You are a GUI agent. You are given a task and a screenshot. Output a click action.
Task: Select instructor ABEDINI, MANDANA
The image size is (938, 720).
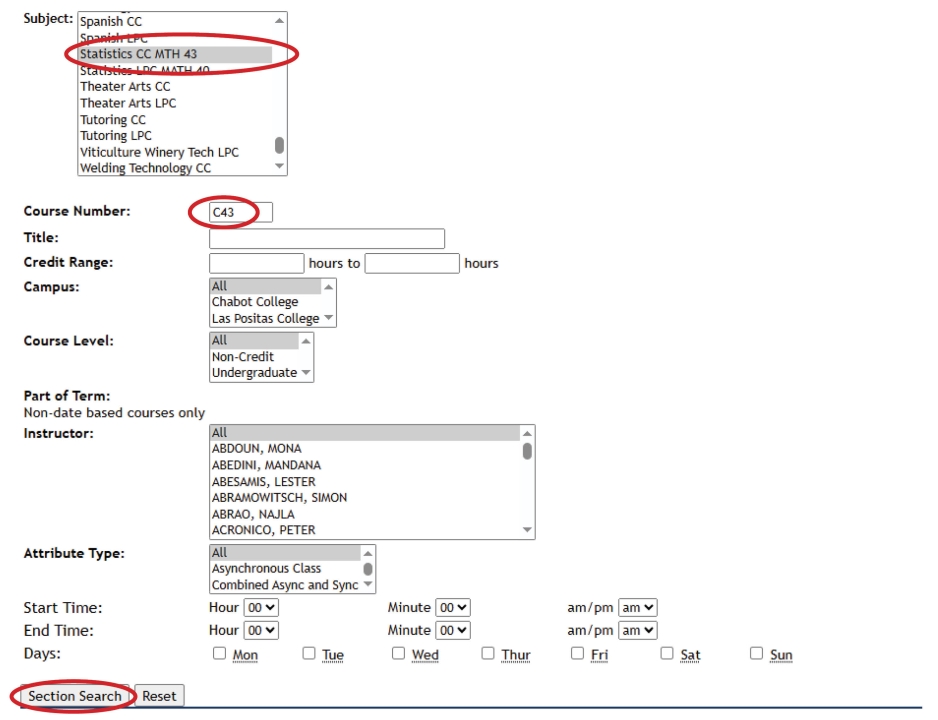(366, 465)
